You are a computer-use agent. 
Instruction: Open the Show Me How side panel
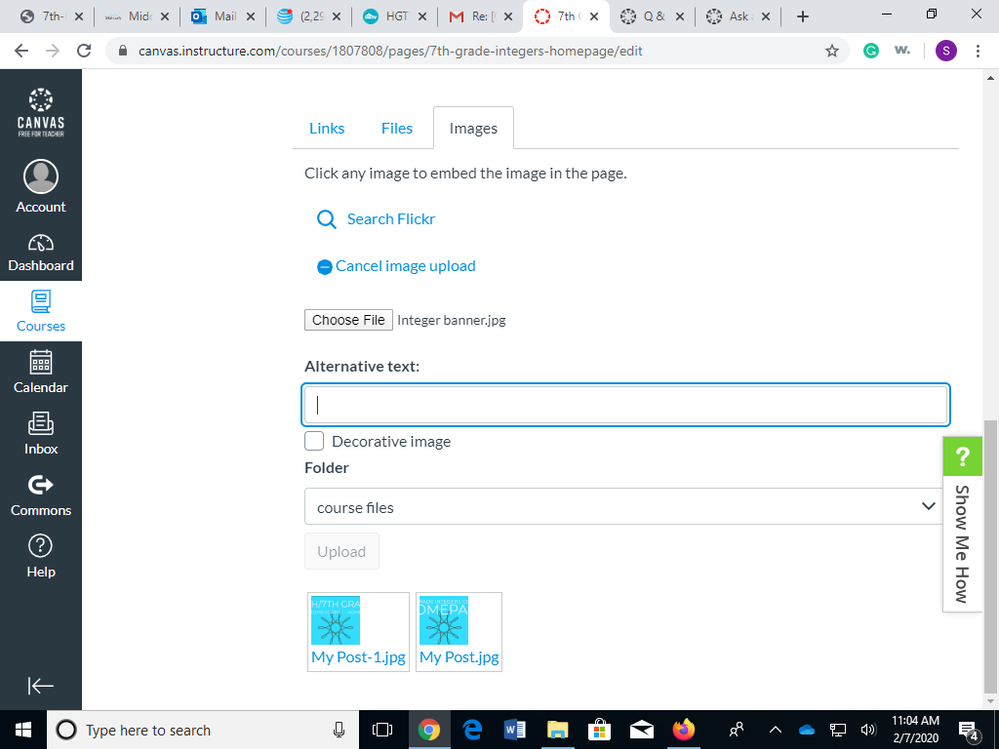960,545
